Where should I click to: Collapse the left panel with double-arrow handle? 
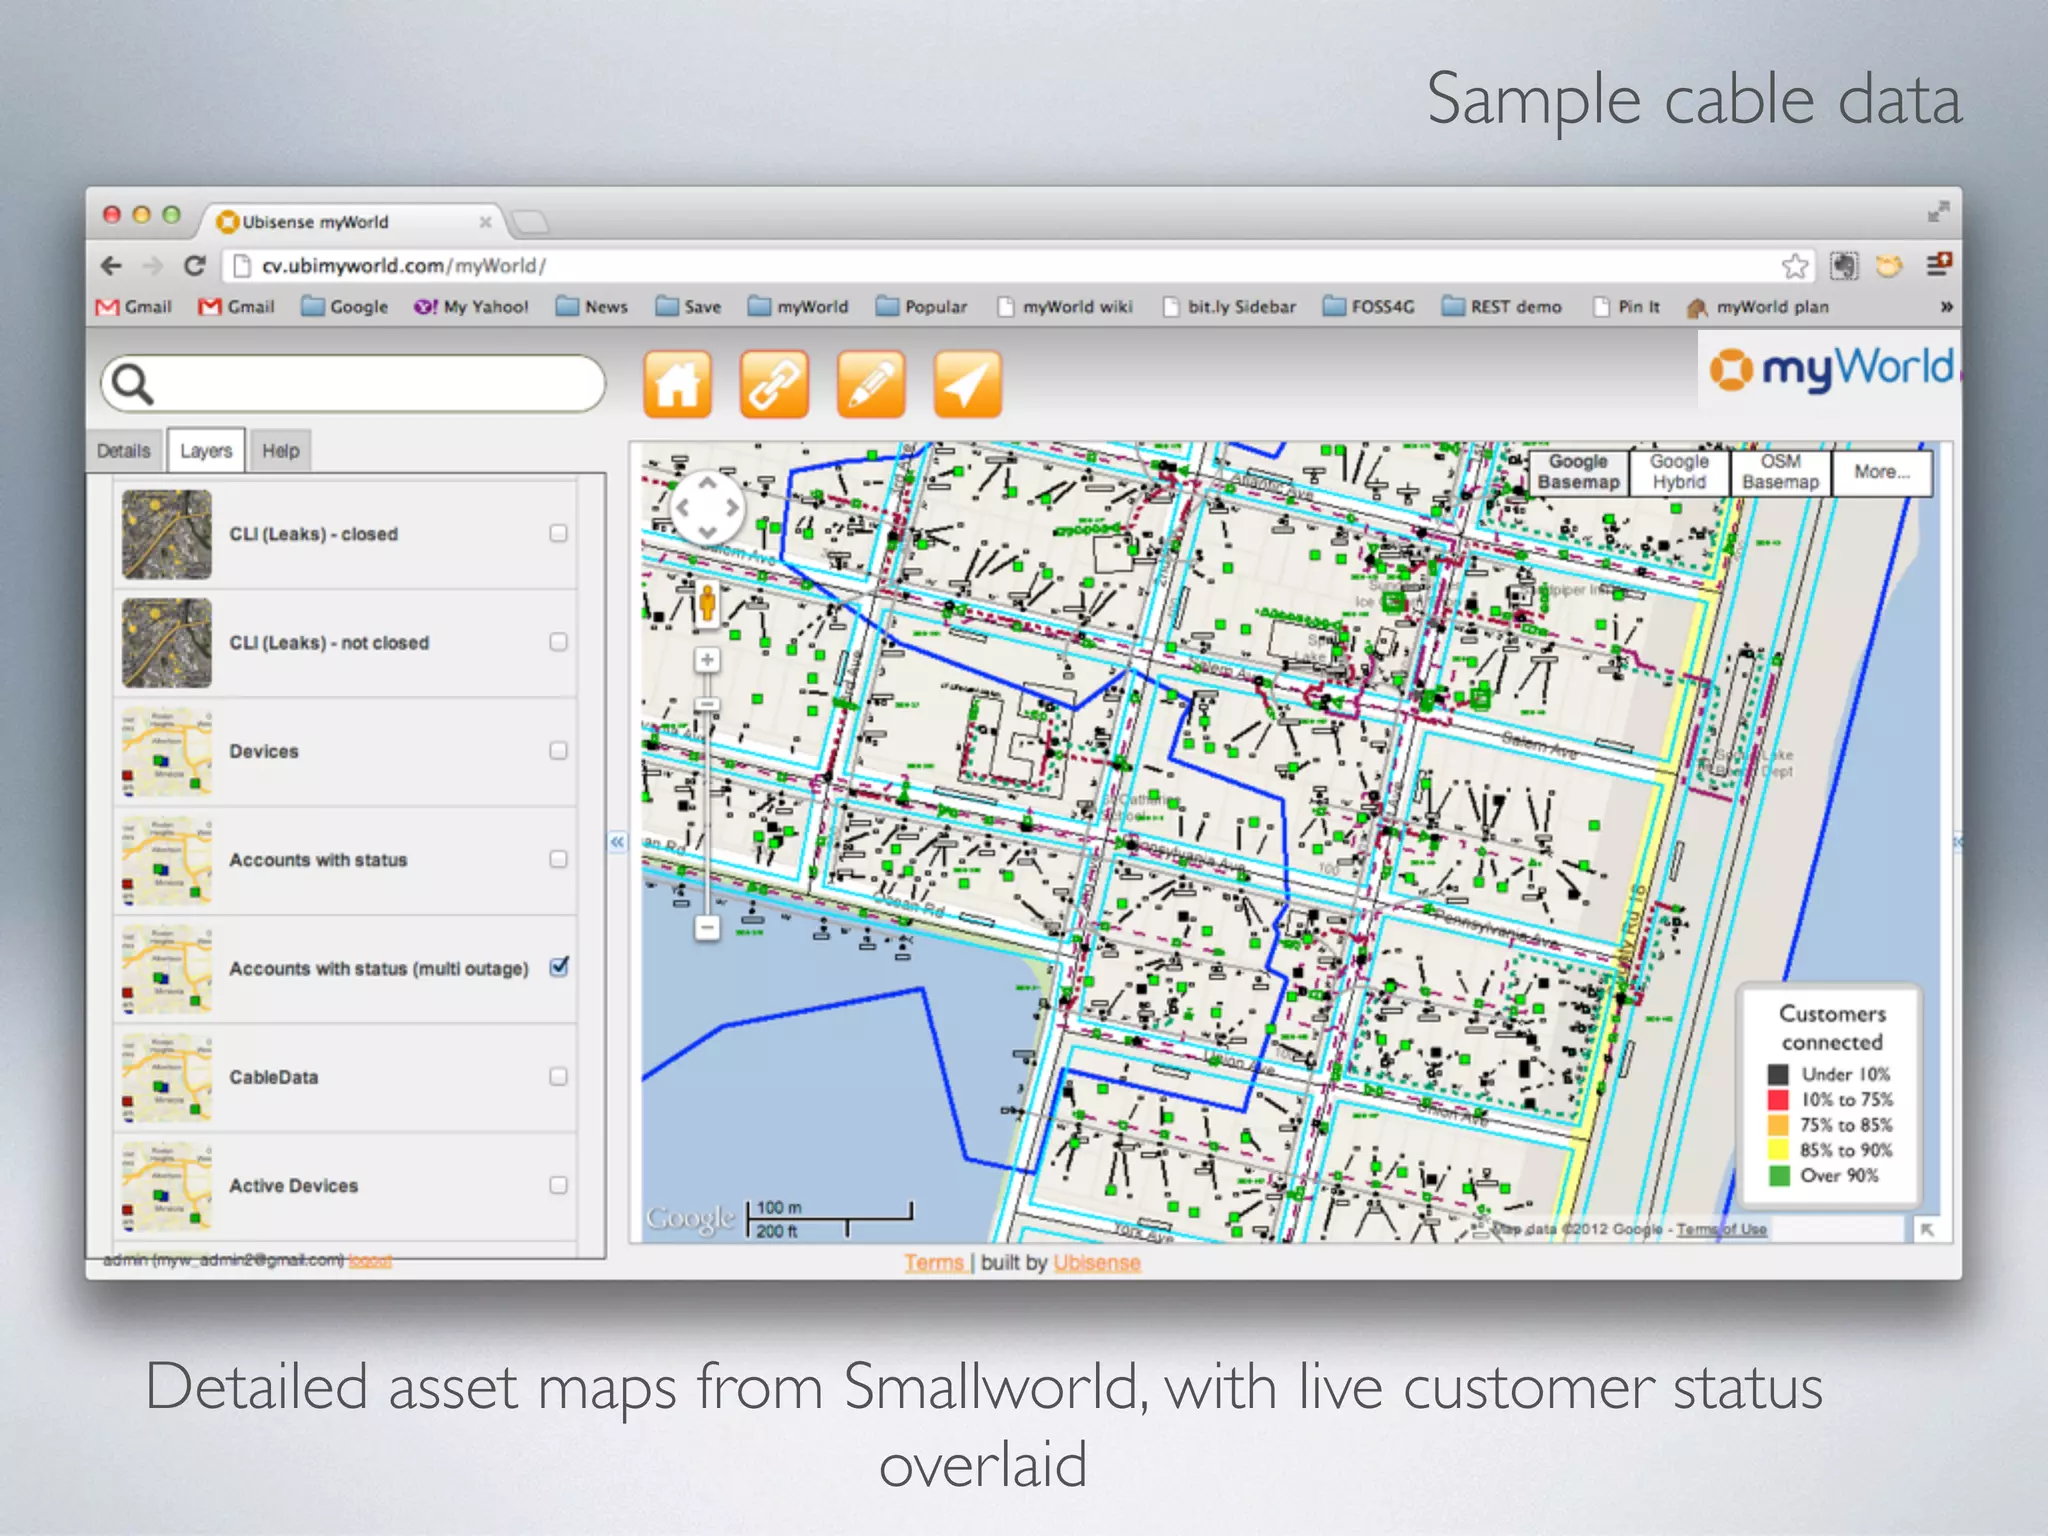tap(617, 842)
